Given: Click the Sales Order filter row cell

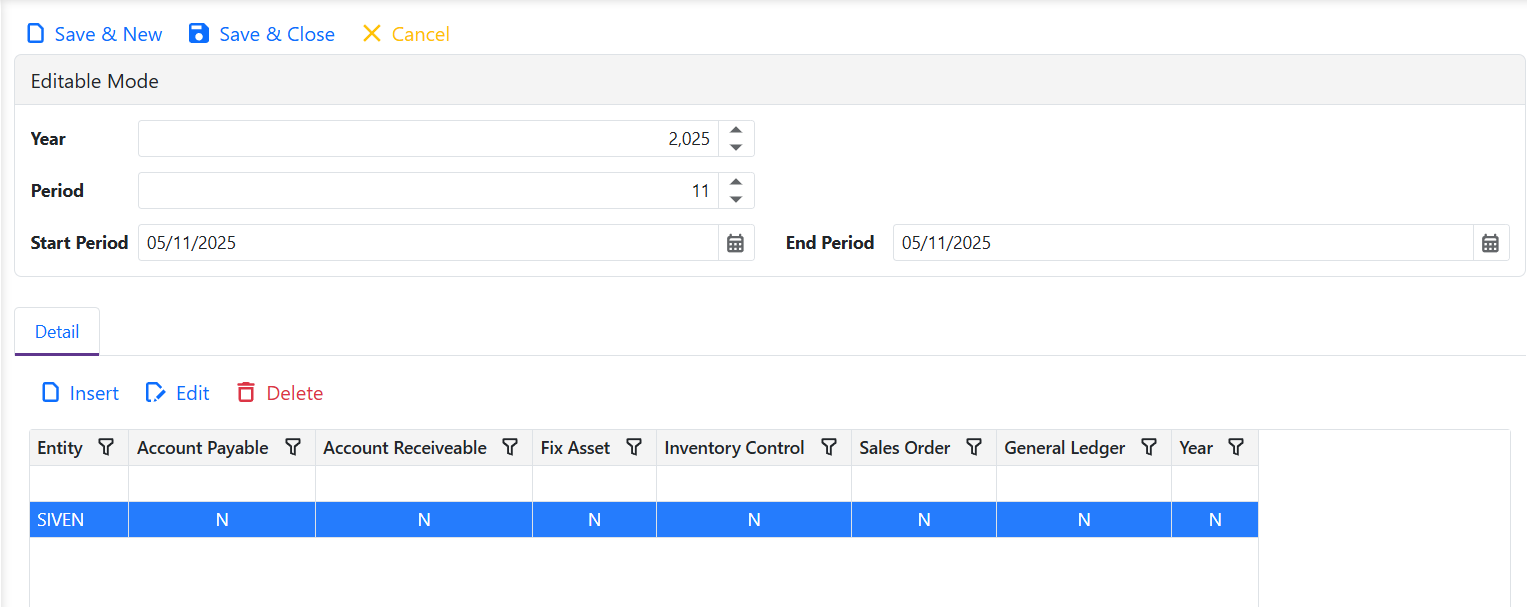Looking at the screenshot, I should click(x=924, y=484).
